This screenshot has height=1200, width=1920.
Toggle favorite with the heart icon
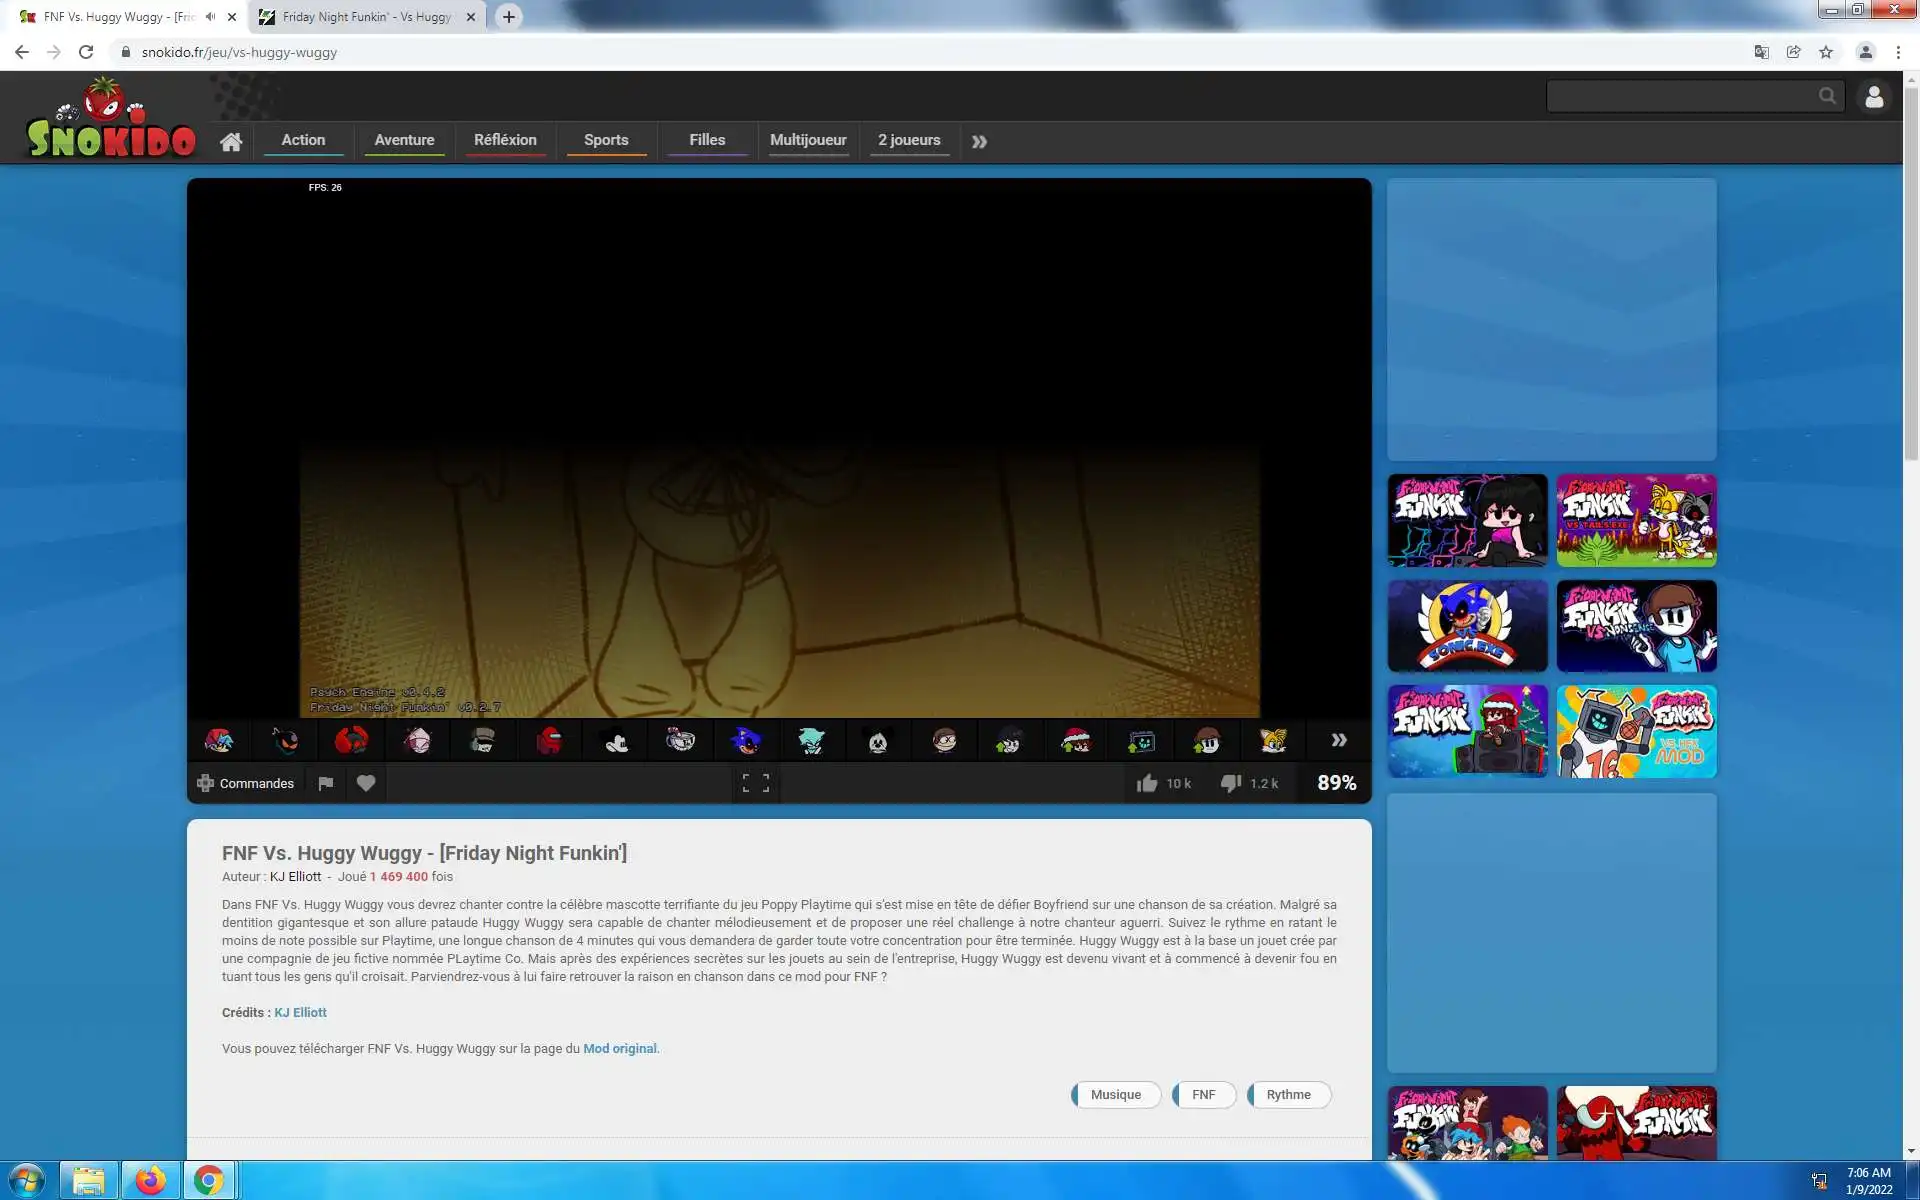366,783
